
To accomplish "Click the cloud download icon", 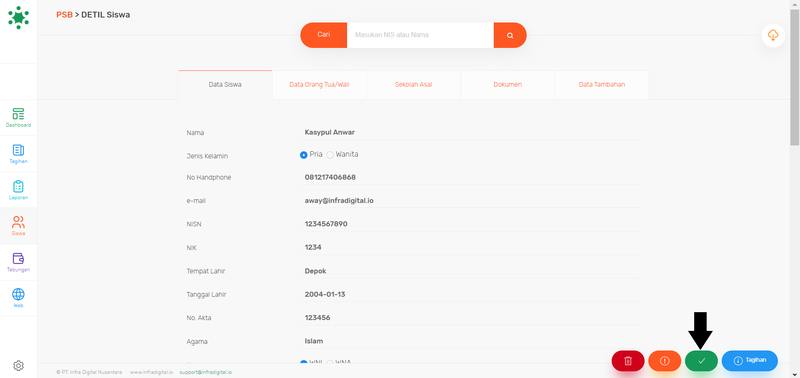I will pyautogui.click(x=773, y=35).
